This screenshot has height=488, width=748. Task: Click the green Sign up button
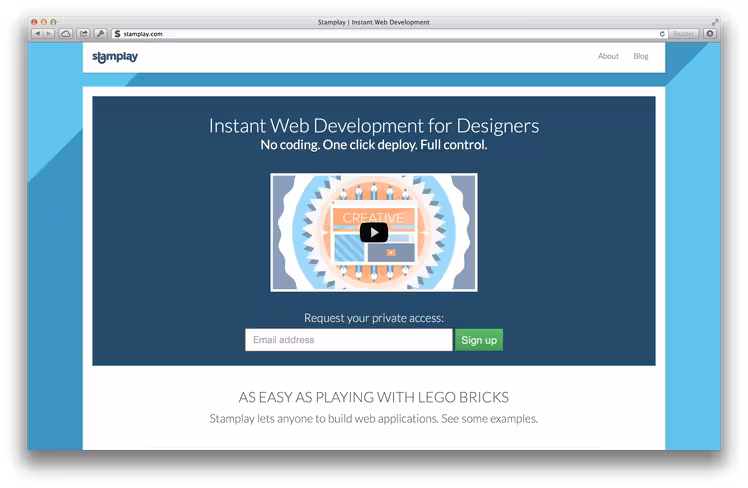tap(479, 340)
